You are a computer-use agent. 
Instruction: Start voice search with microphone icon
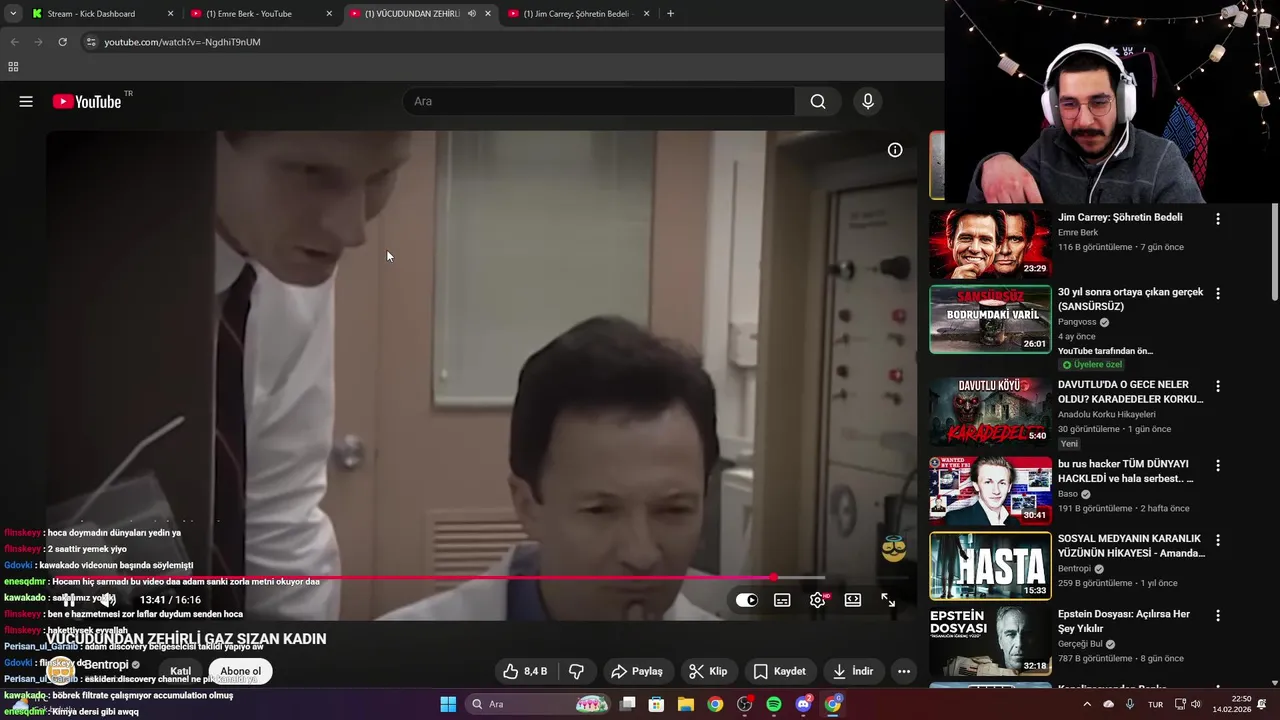pos(868,101)
